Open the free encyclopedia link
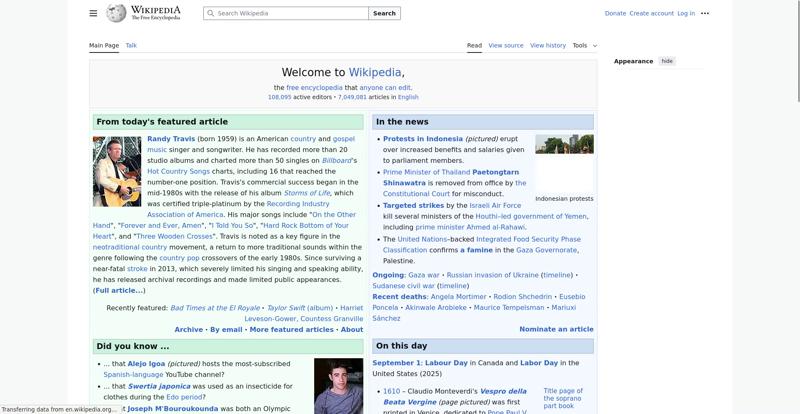800x414 pixels. [x=314, y=88]
